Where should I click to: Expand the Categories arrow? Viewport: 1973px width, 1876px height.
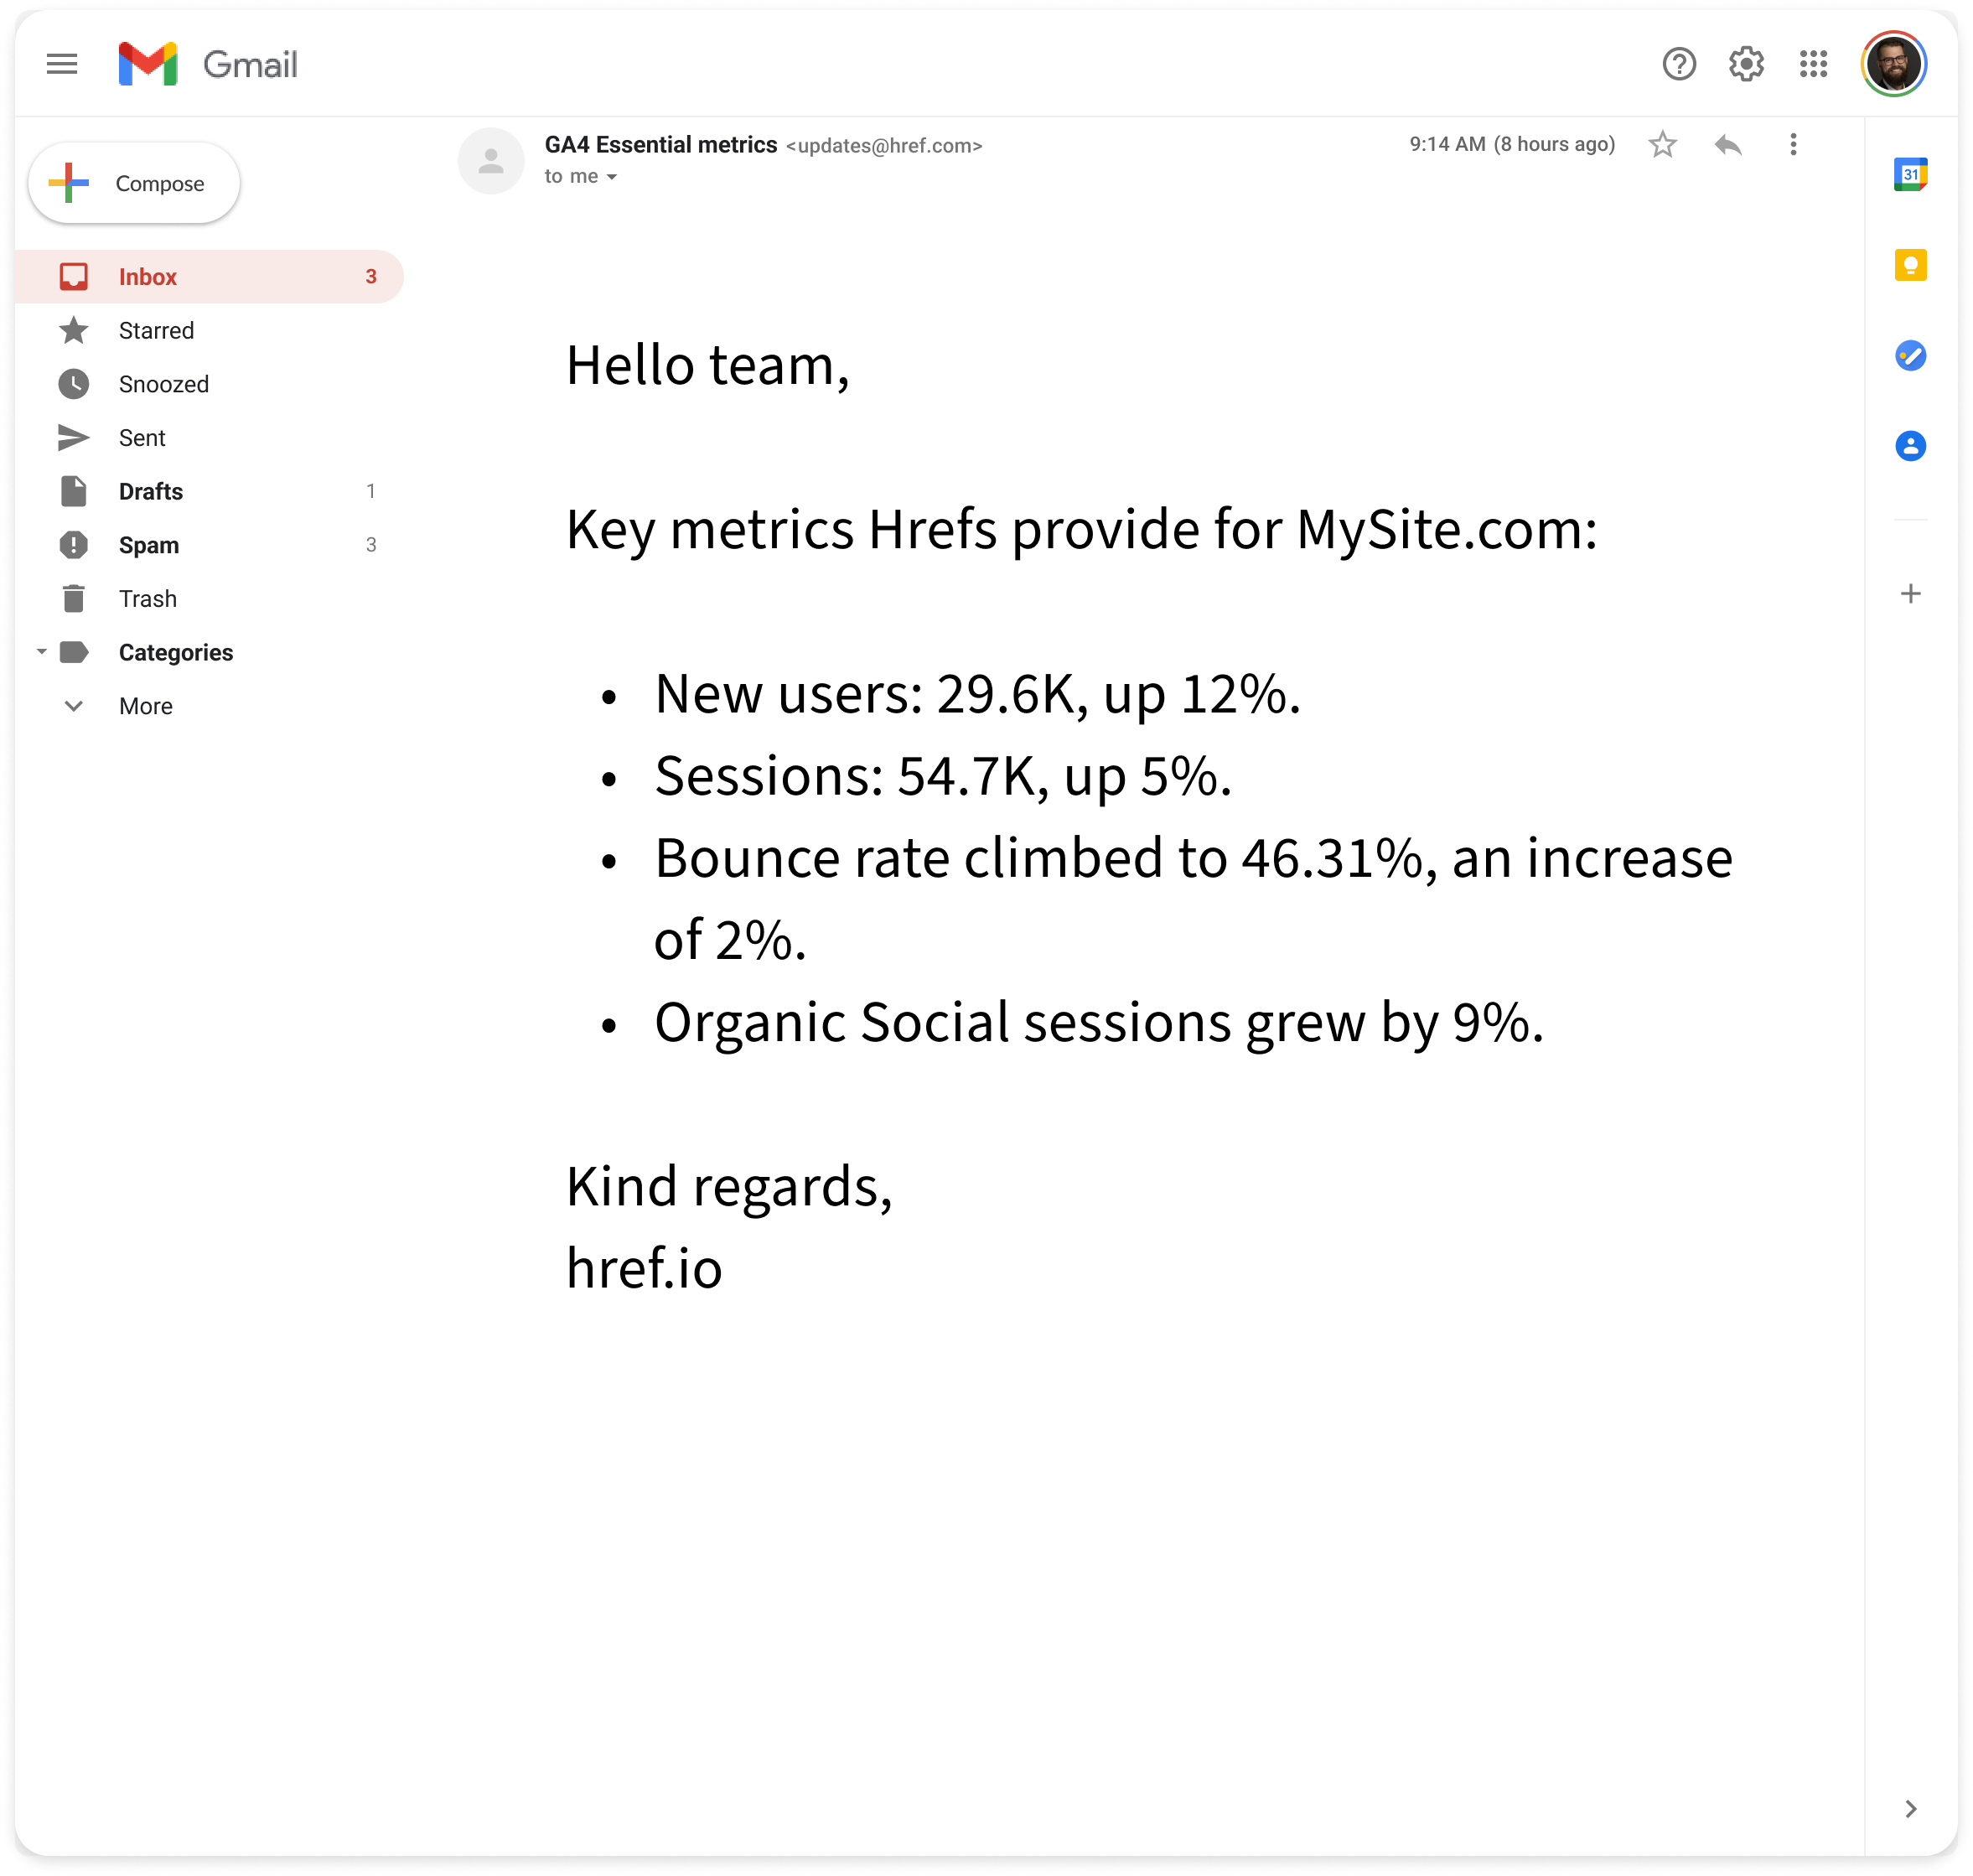(x=41, y=652)
